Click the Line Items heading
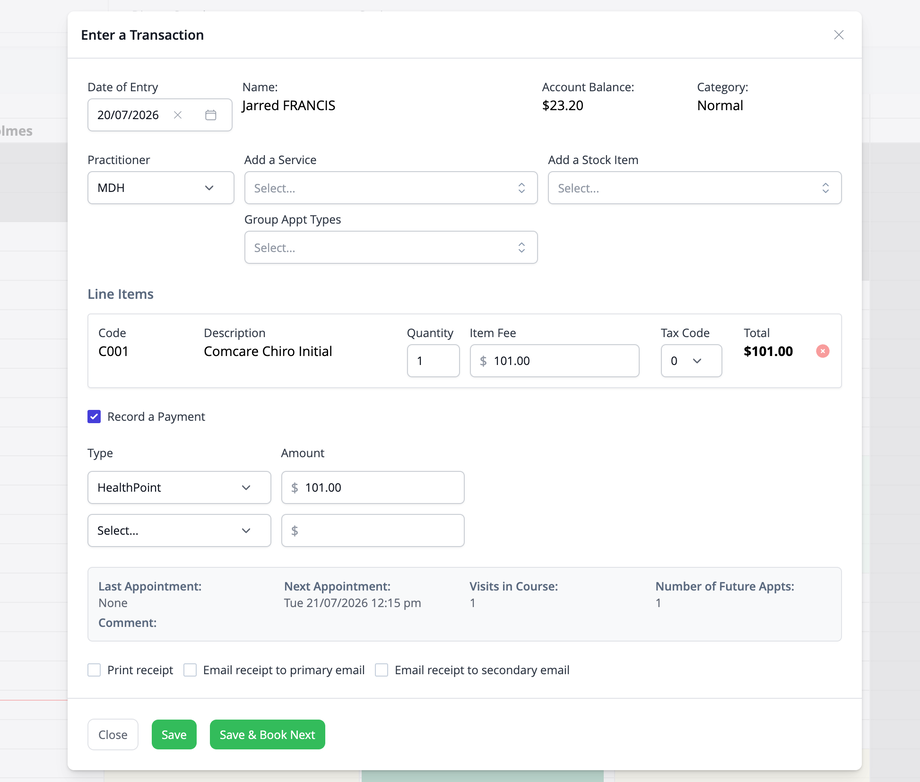The height and width of the screenshot is (782, 920). pos(120,294)
